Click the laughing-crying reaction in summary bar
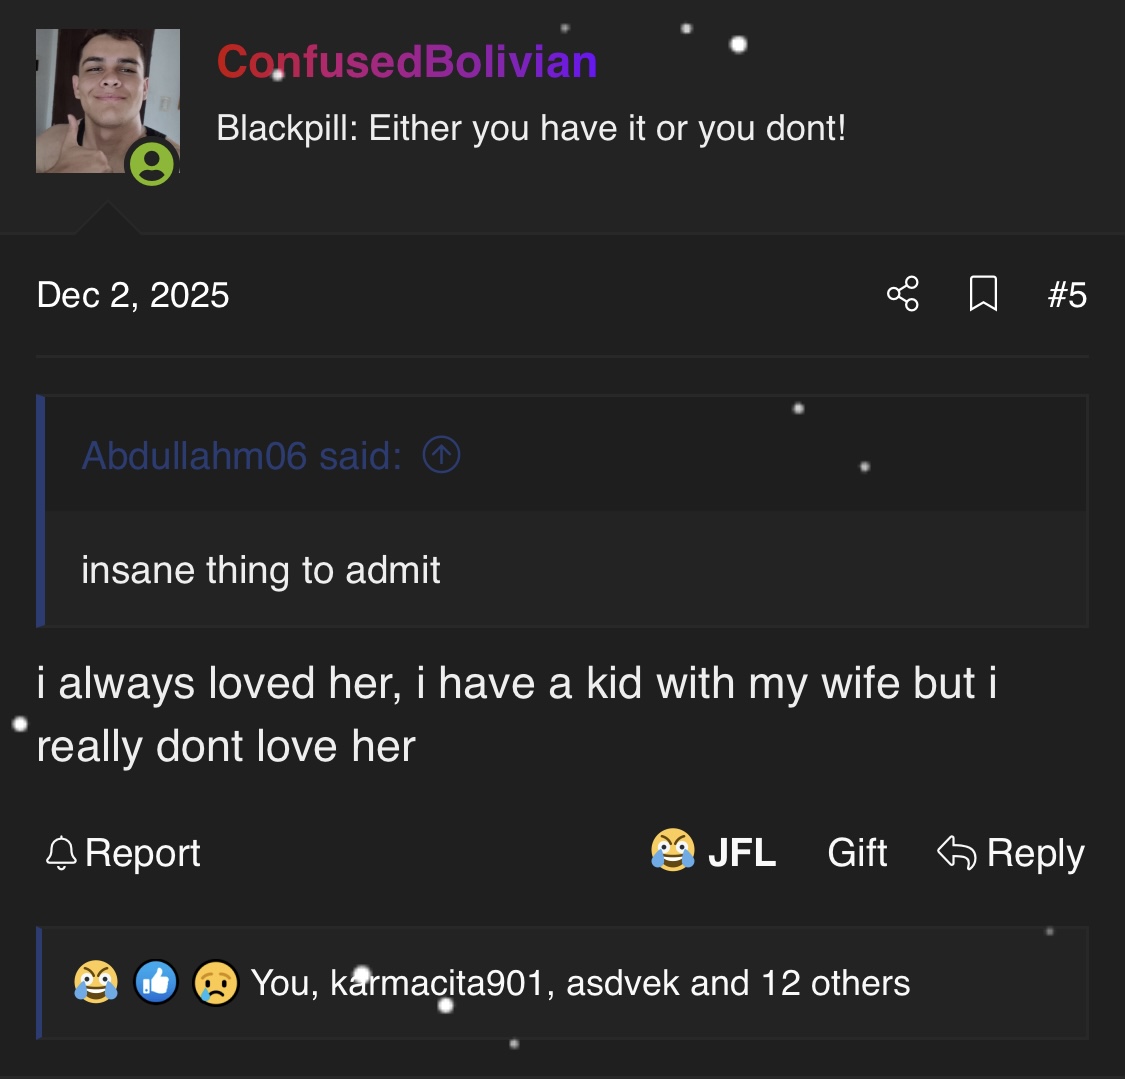Image resolution: width=1125 pixels, height=1079 pixels. tap(96, 982)
